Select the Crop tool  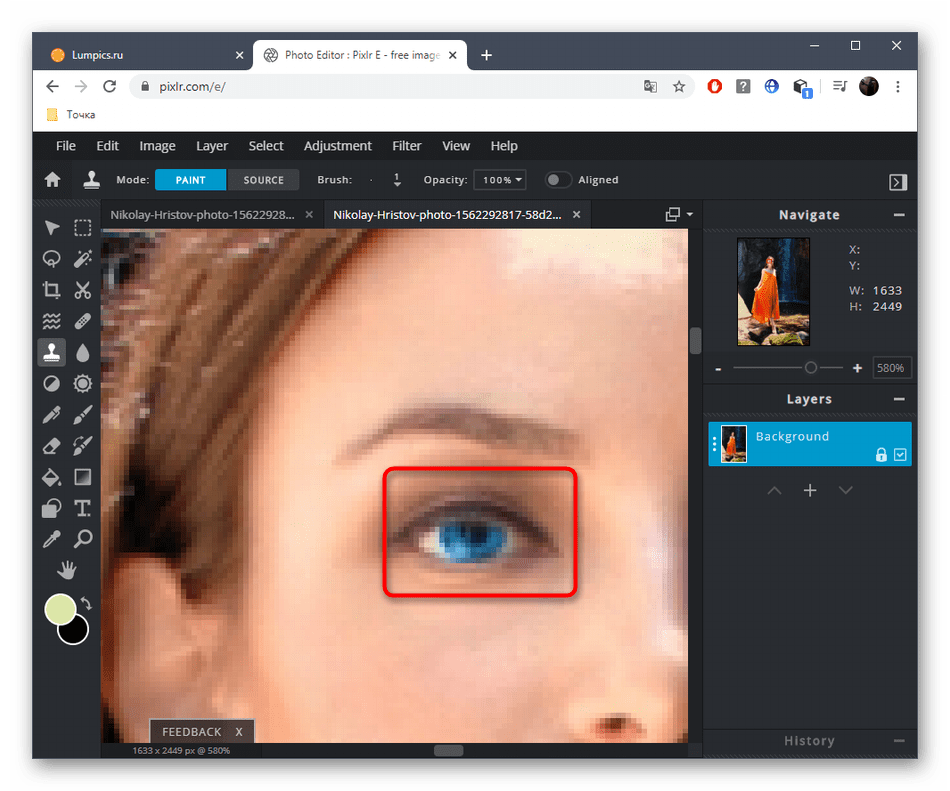pos(51,290)
